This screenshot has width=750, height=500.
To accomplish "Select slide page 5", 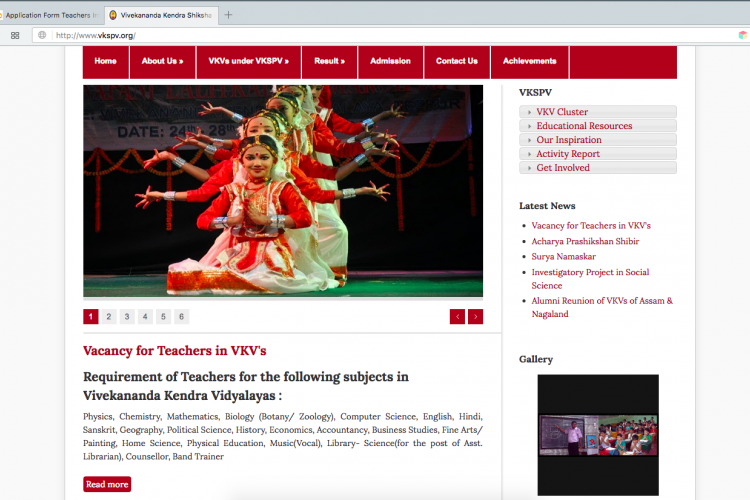I will [x=164, y=316].
